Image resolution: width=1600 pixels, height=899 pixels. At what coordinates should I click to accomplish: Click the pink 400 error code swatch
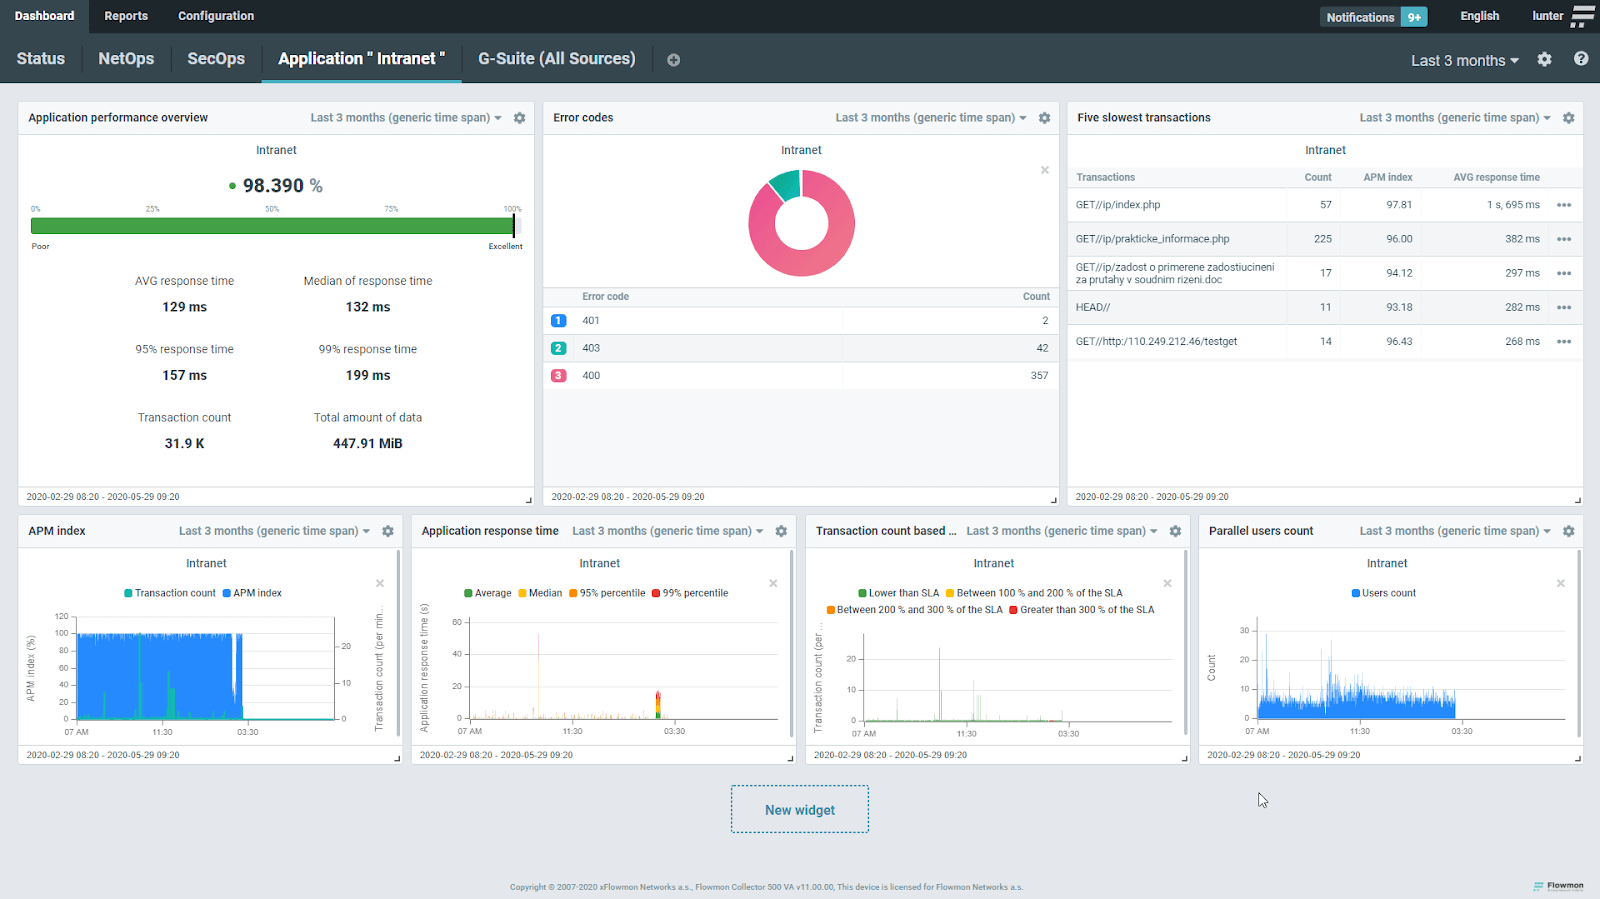(559, 376)
